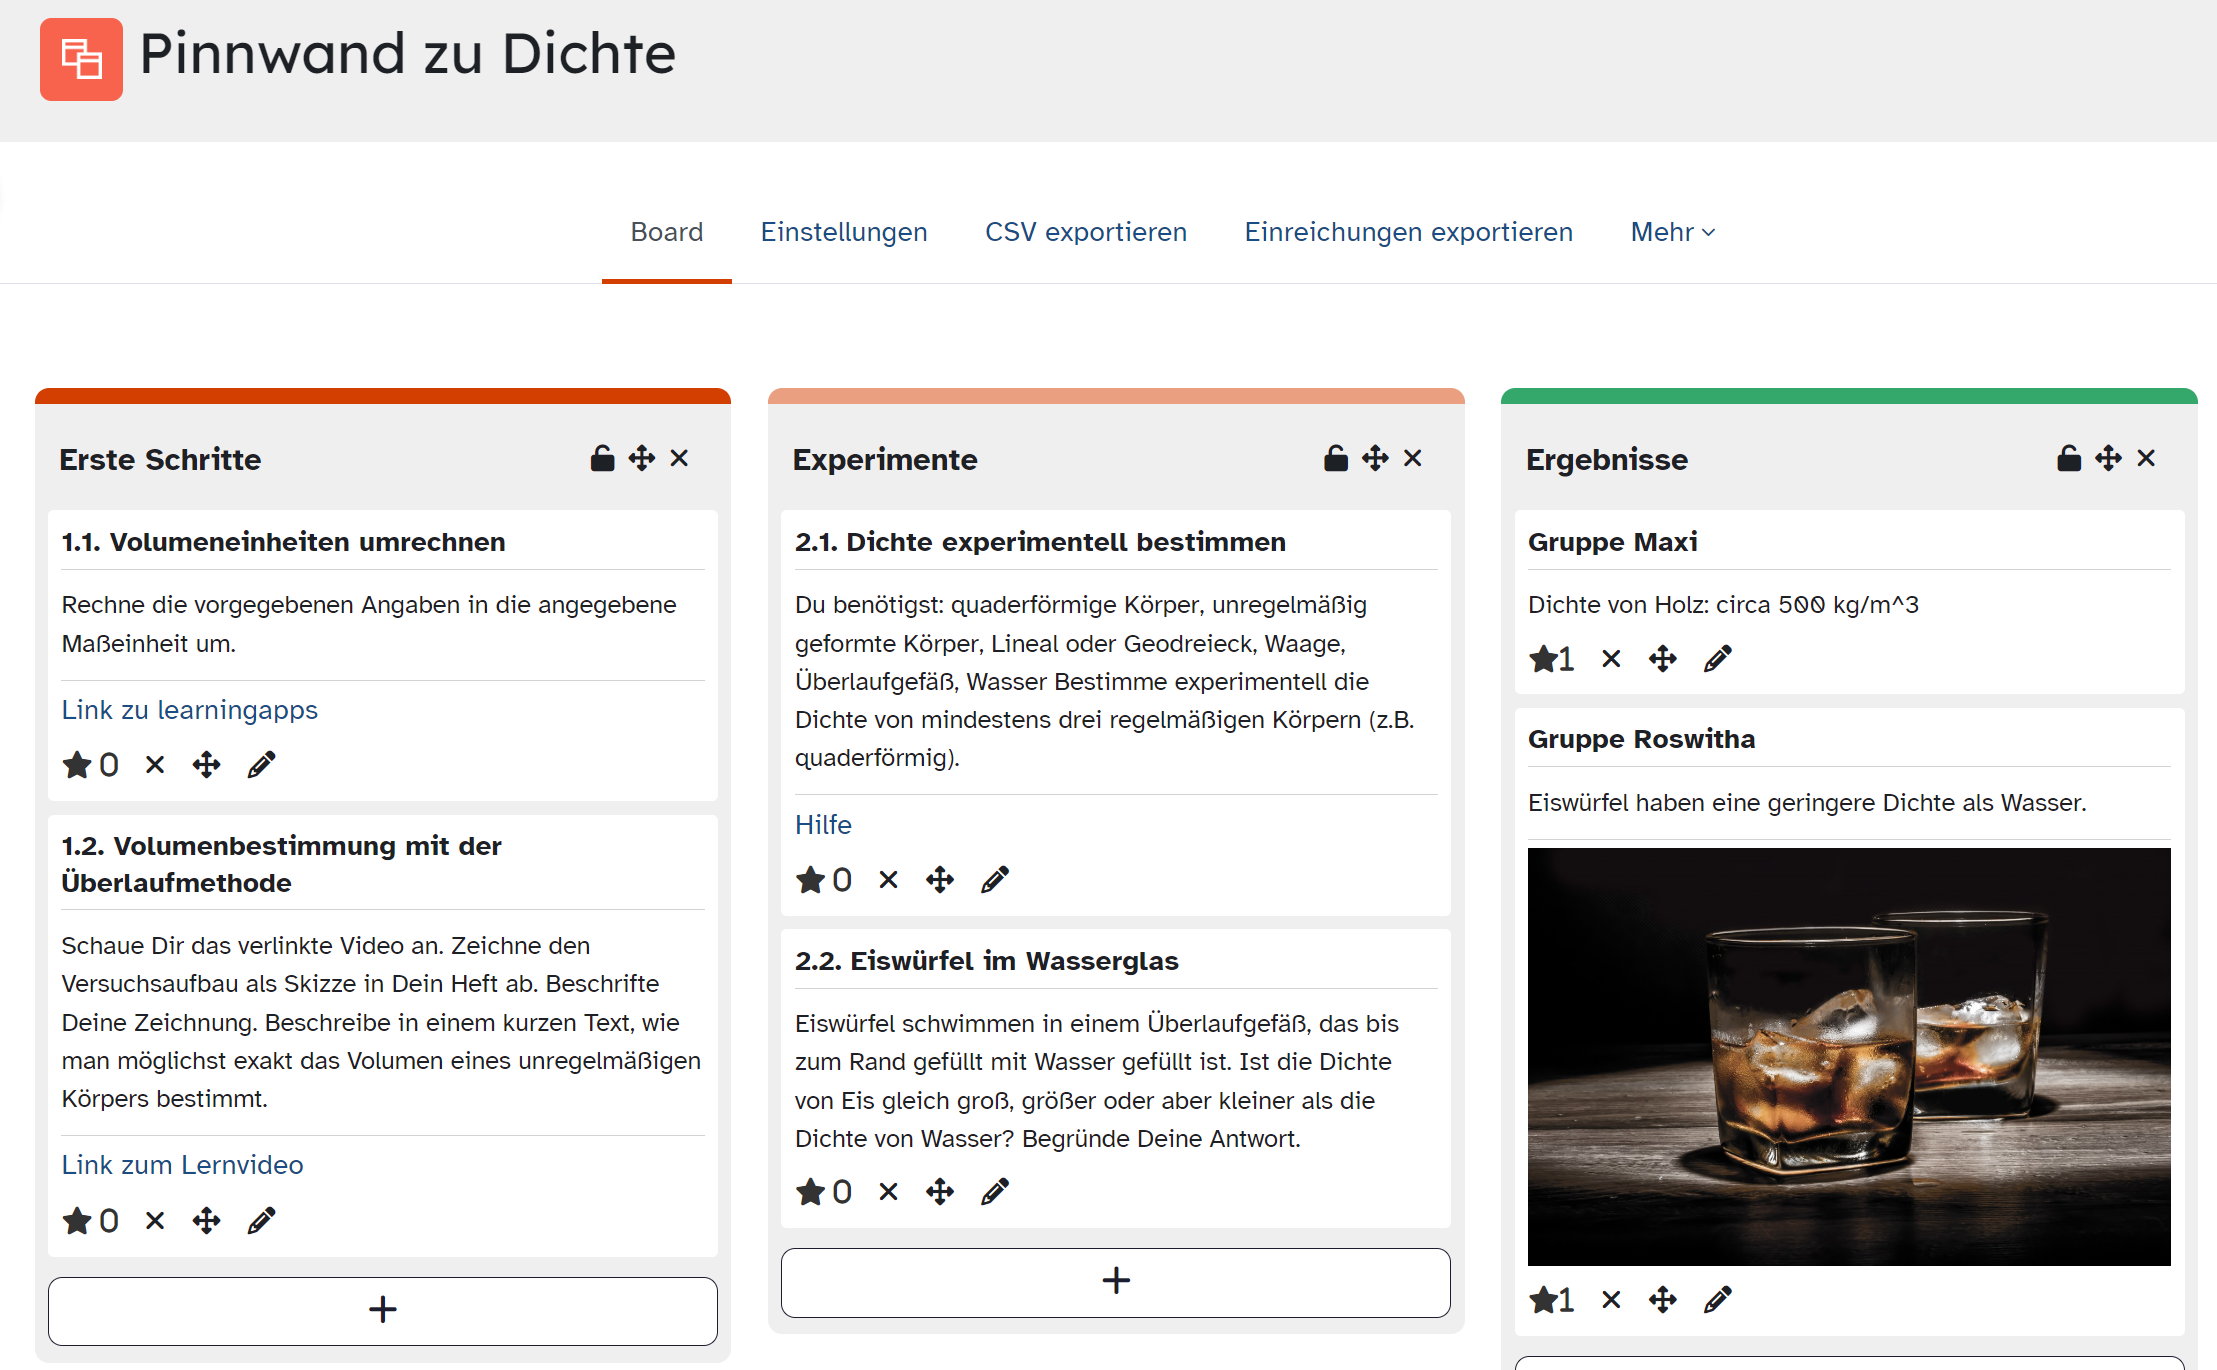Delete the Experimente column with X icon
Screen dimensions: 2217x1370
[1412, 458]
